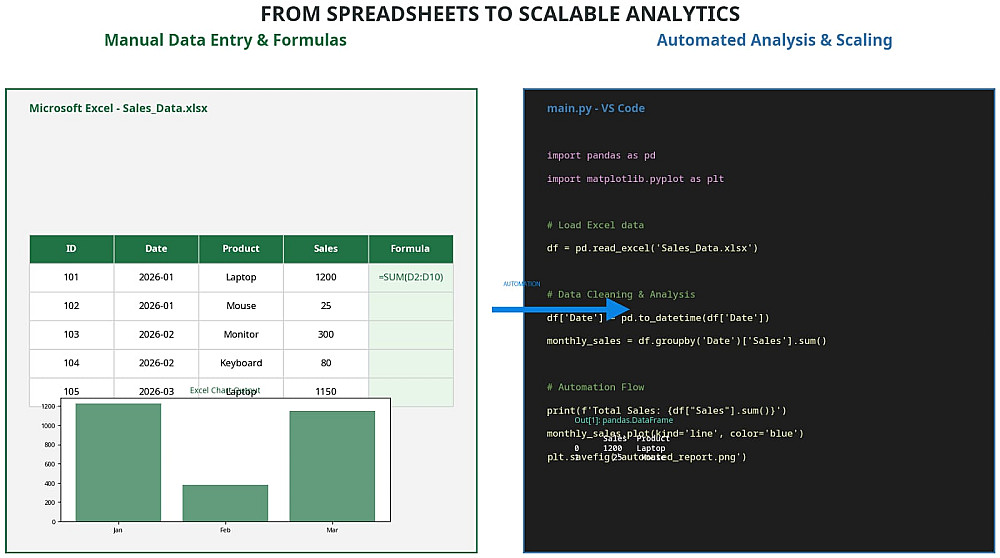The height and width of the screenshot is (558, 1000).
Task: Click the Monitor product cell
Action: point(241,334)
